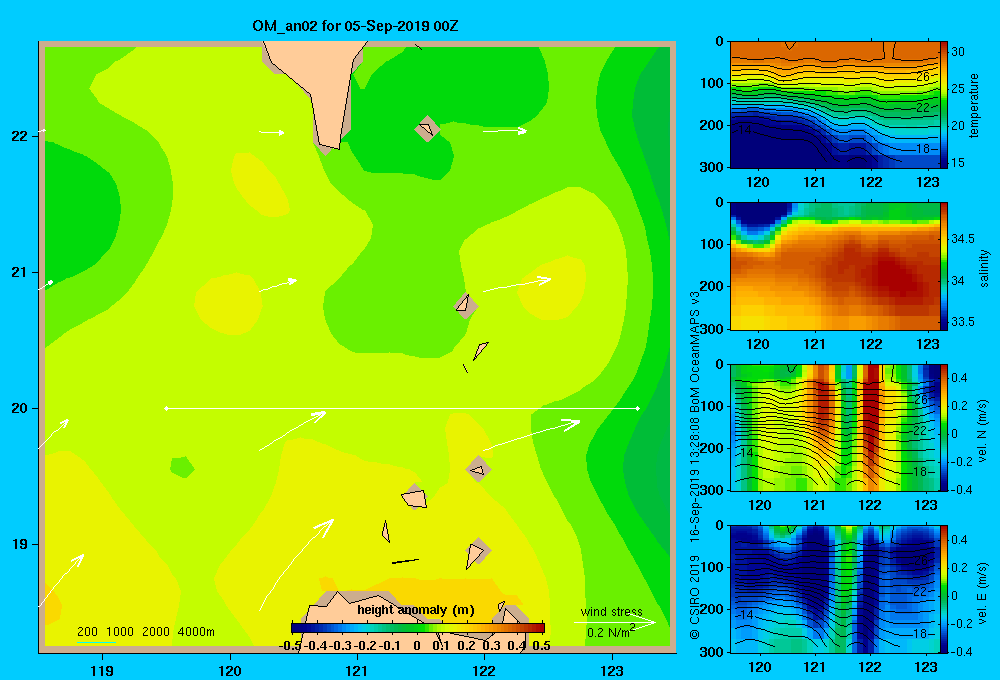Screen dimensions: 1000x680
Task: Click the '0.2 N/m2' wind stress value
Action: pos(610,632)
